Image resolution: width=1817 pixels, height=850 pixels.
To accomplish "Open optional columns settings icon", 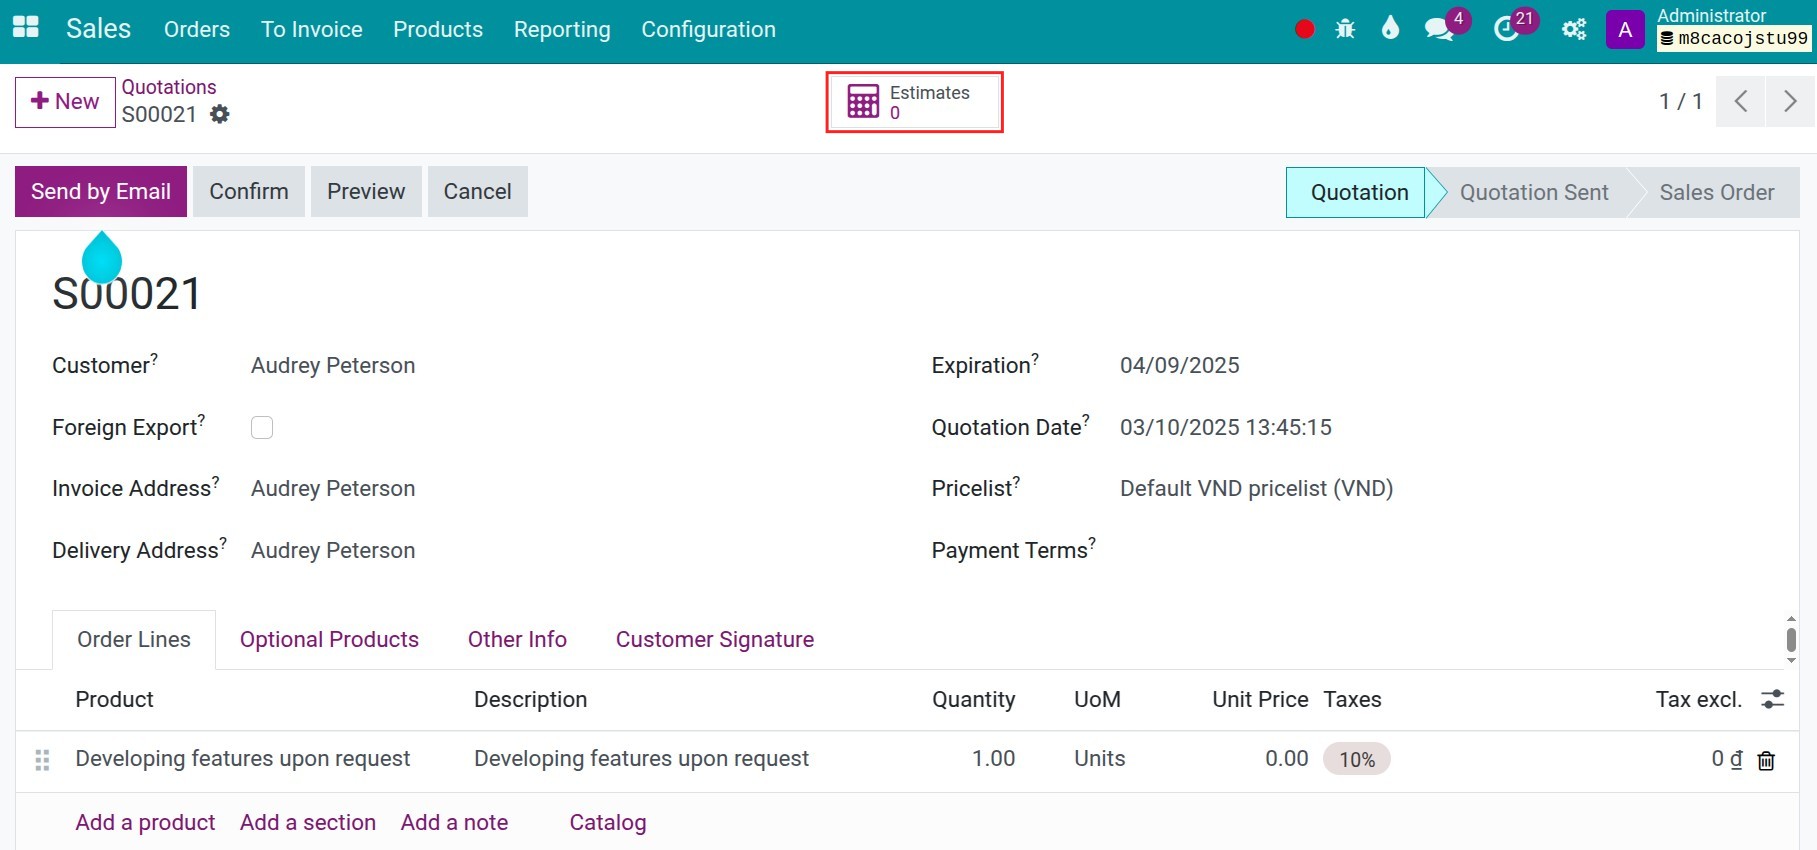I will click(x=1773, y=699).
